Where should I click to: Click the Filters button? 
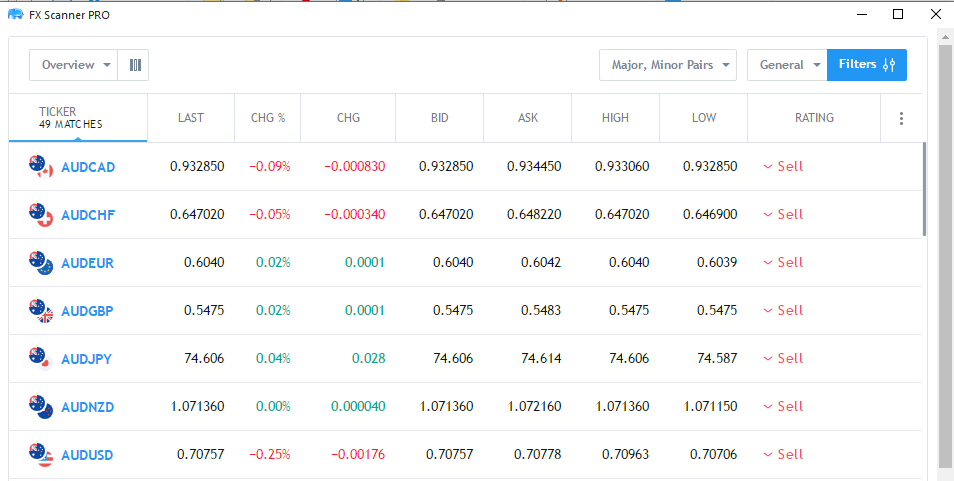click(x=866, y=65)
